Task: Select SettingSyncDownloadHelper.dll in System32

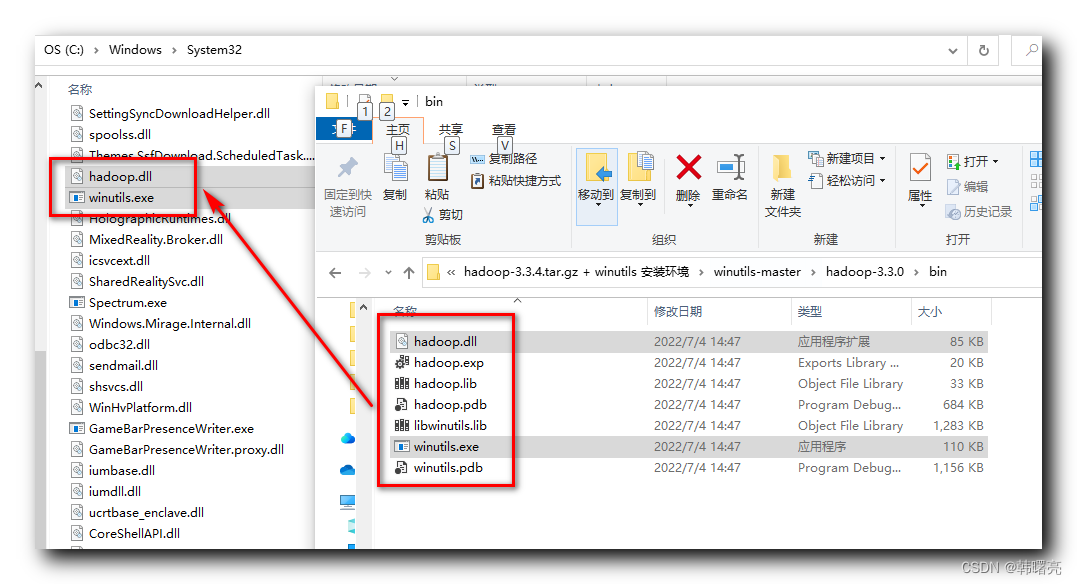Action: [x=179, y=114]
